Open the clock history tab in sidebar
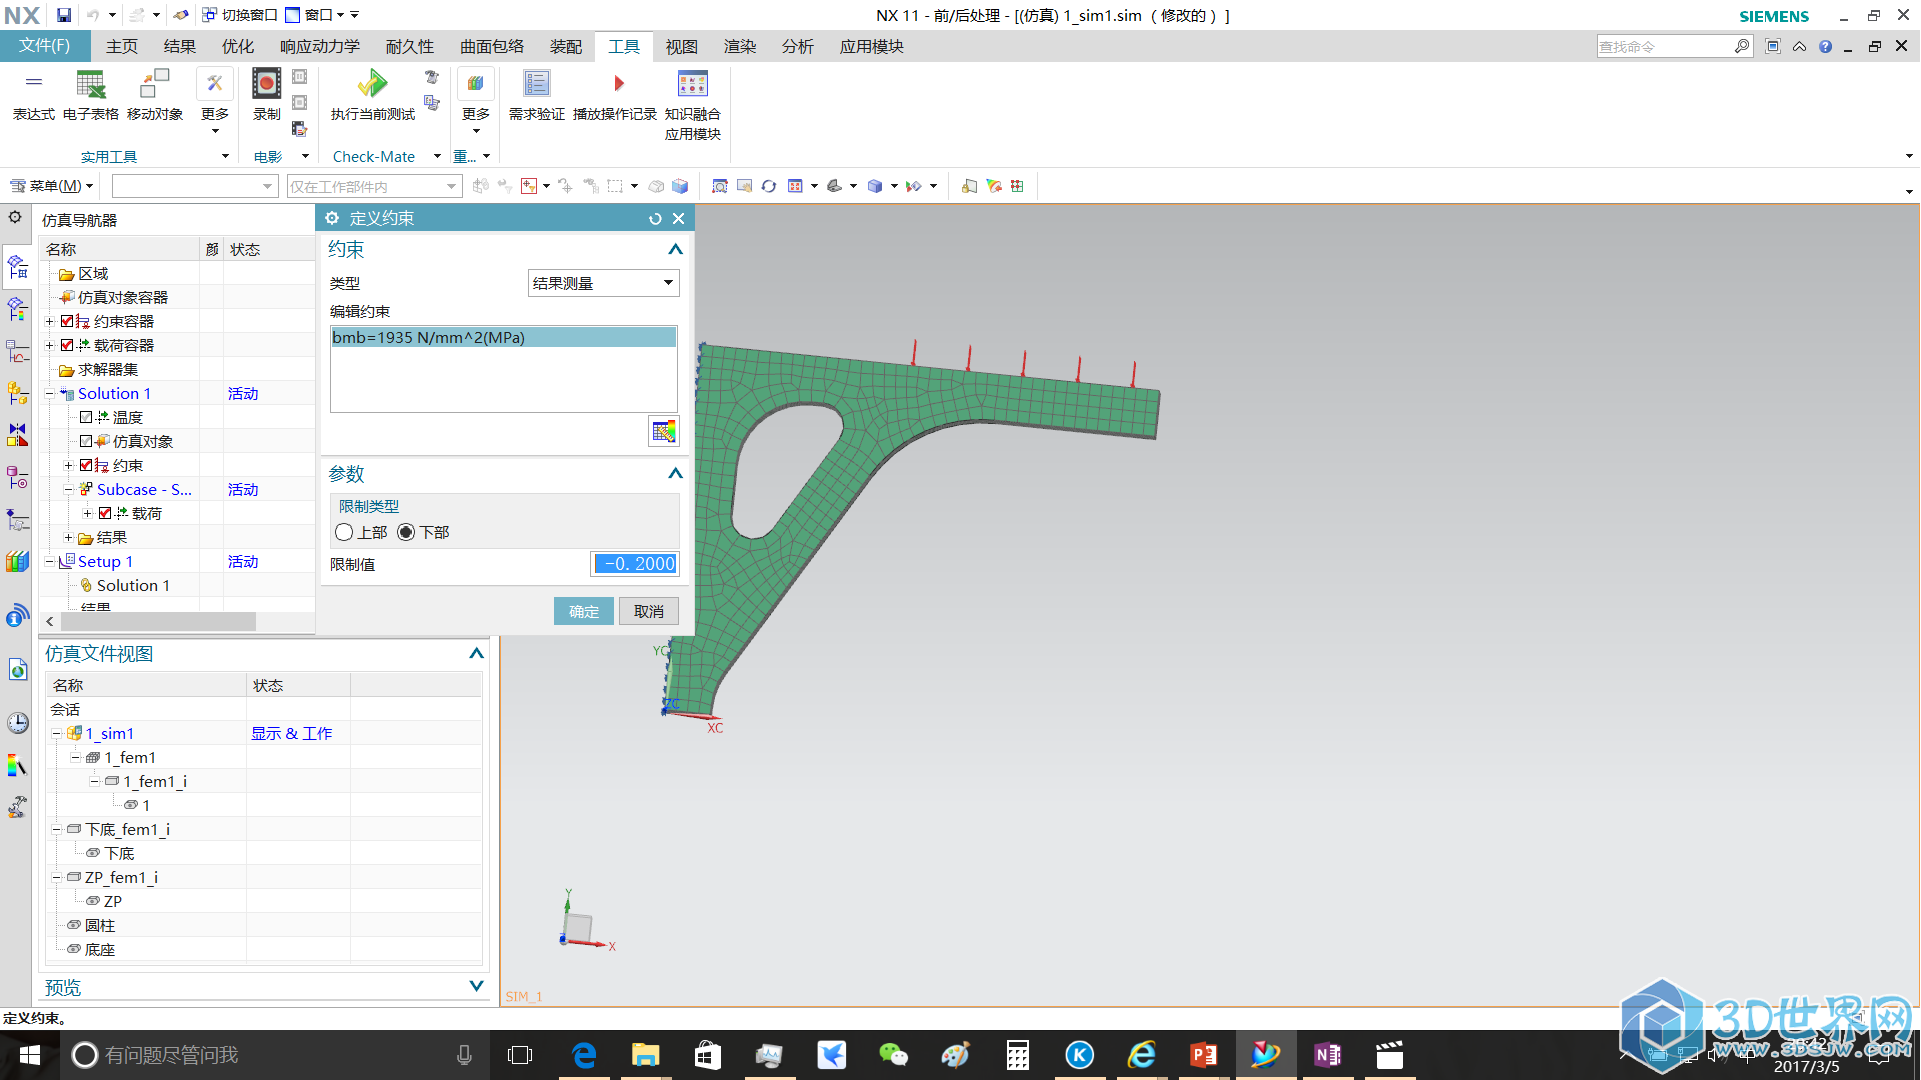This screenshot has height=1080, width=1921. click(x=17, y=722)
